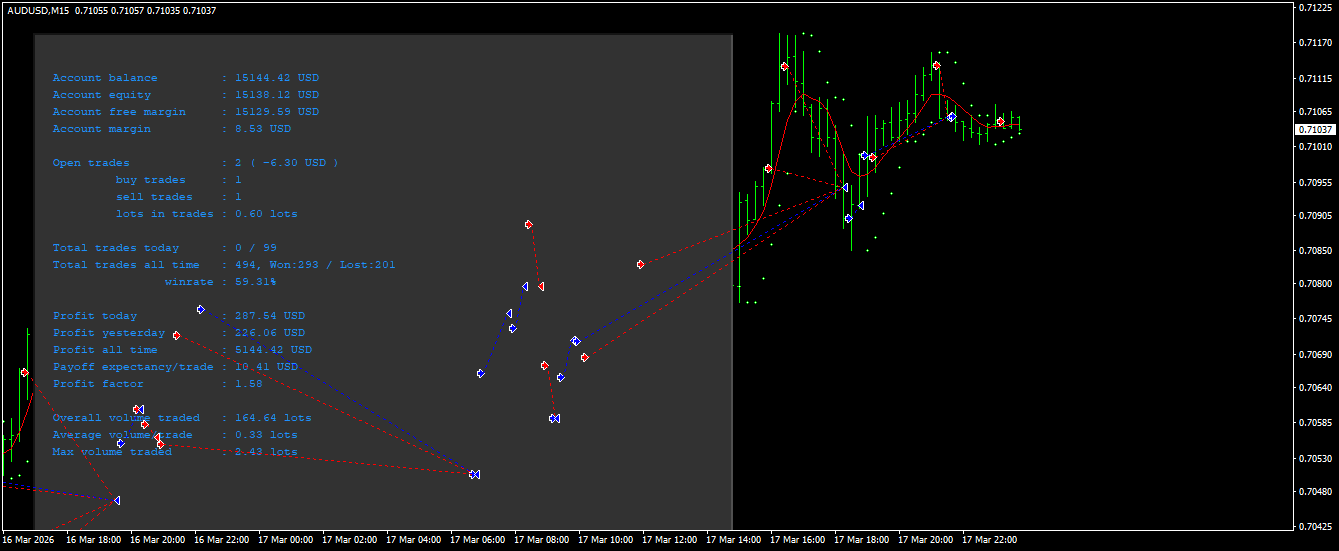1339x551 pixels.
Task: Select the red arrow next to Profit yesterday text
Action: point(176,335)
